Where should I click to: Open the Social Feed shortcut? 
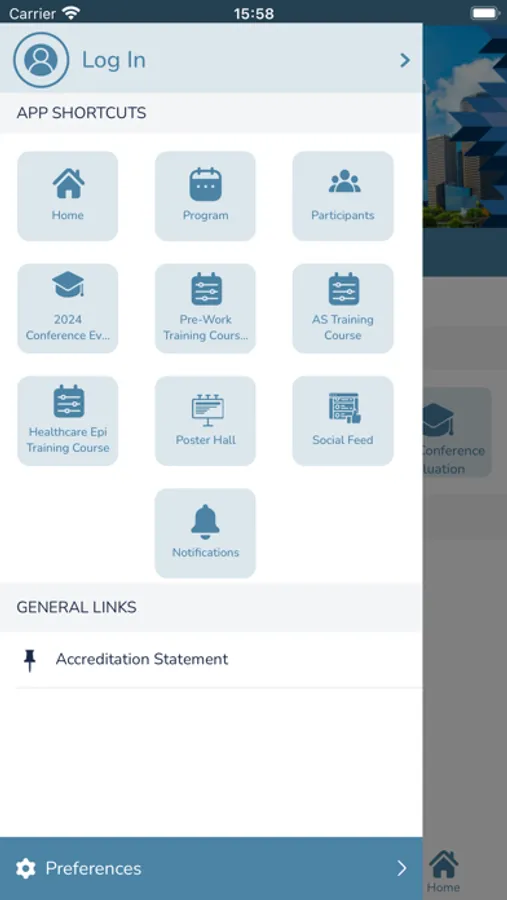point(343,421)
